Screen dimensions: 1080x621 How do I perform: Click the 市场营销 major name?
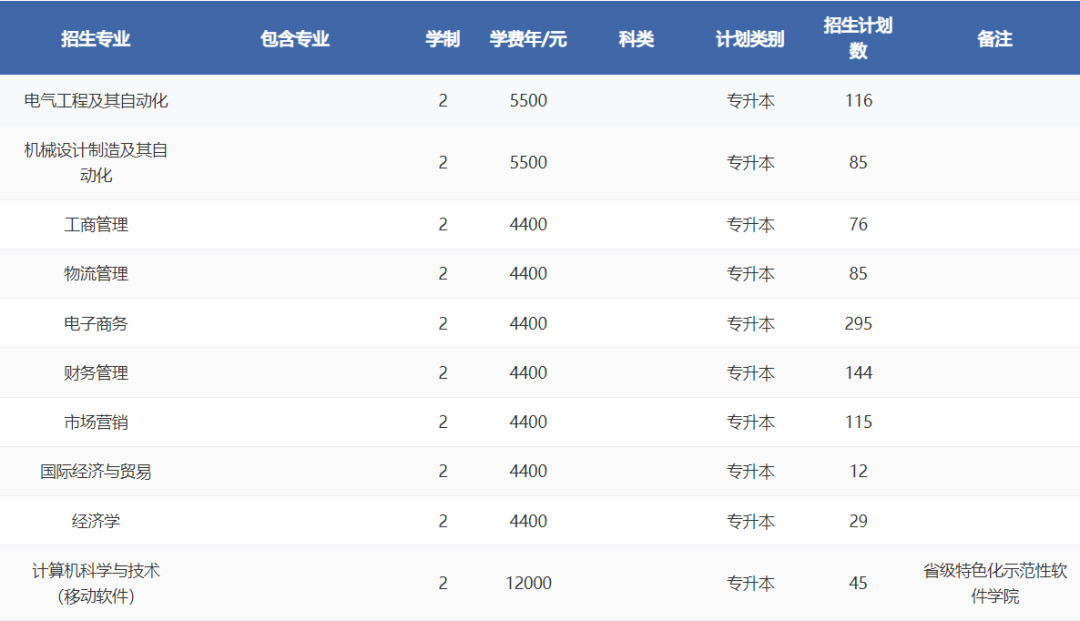point(96,422)
